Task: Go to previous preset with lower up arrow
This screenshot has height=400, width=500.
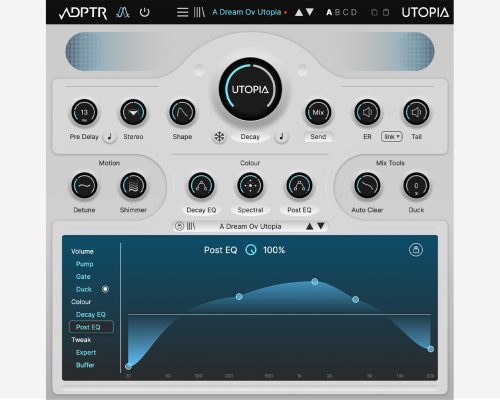Action: [x=309, y=226]
